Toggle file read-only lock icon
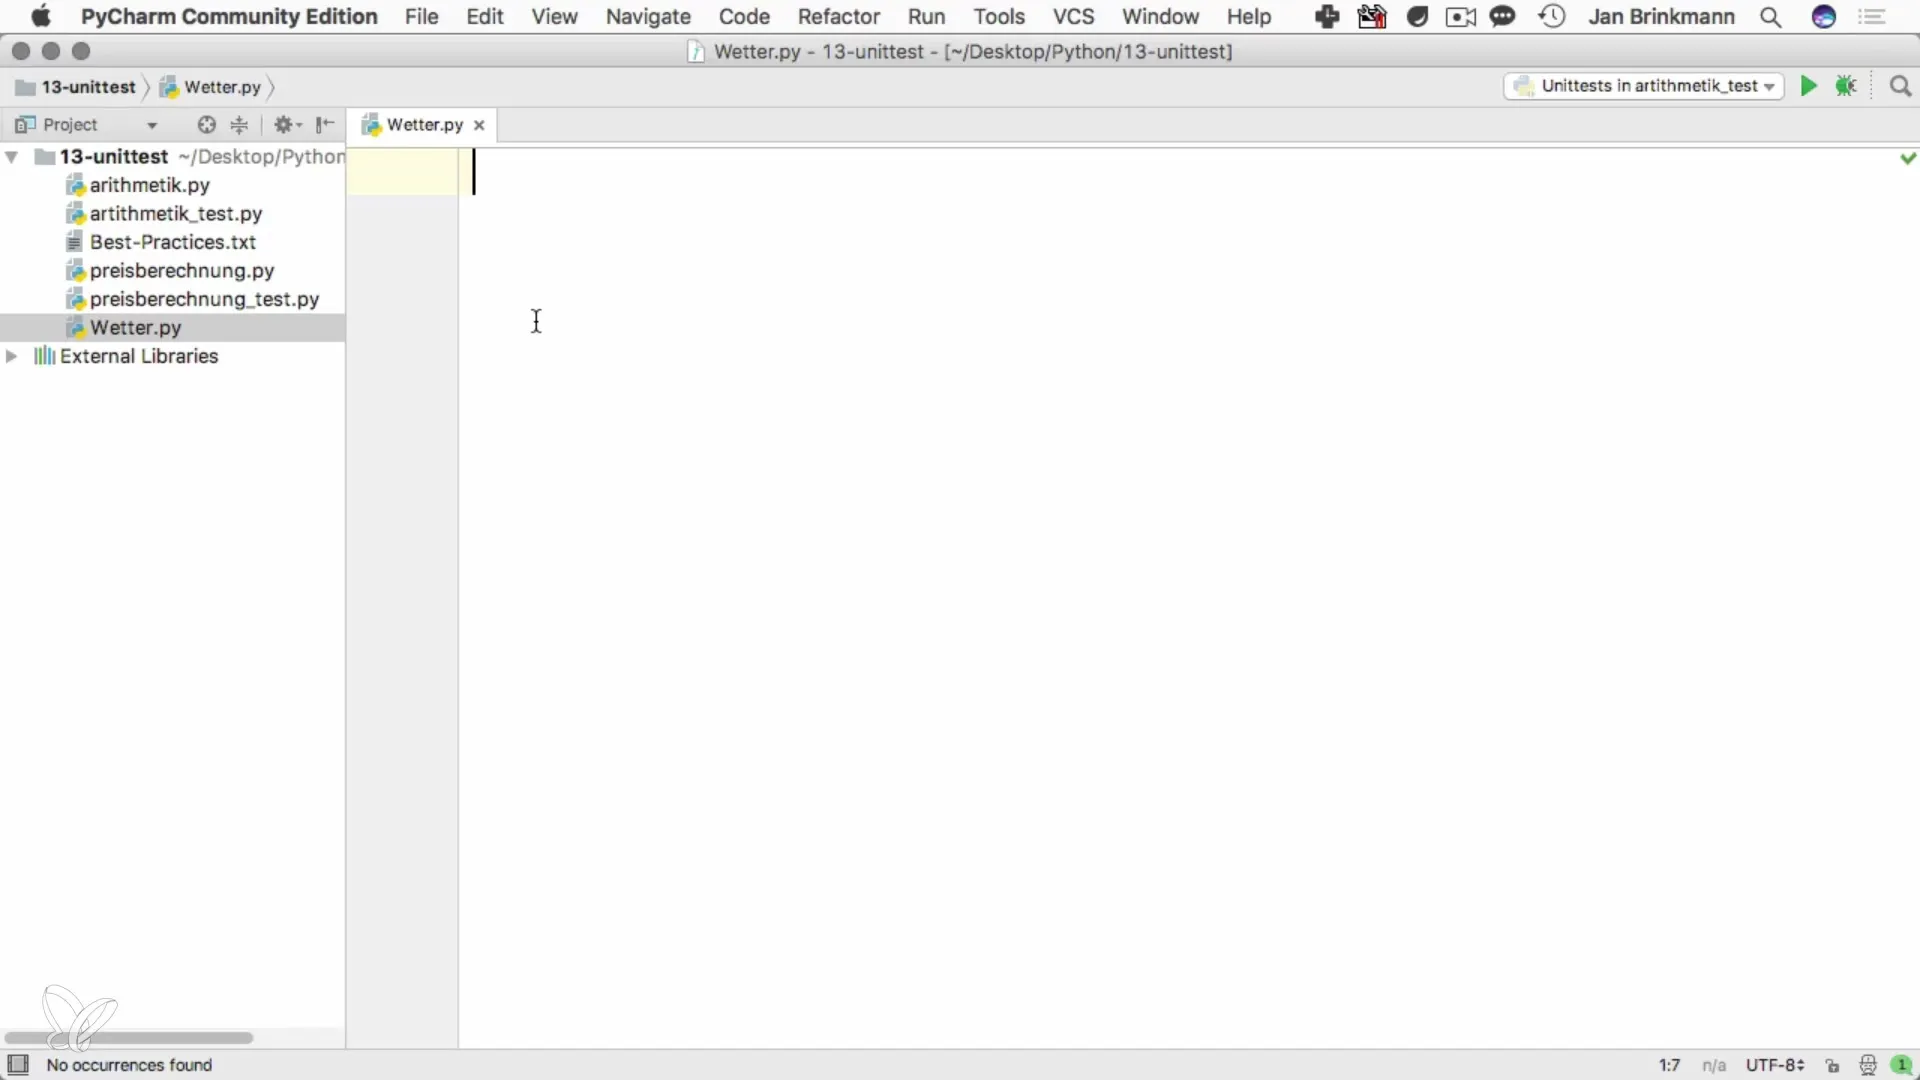 [x=1832, y=1065]
